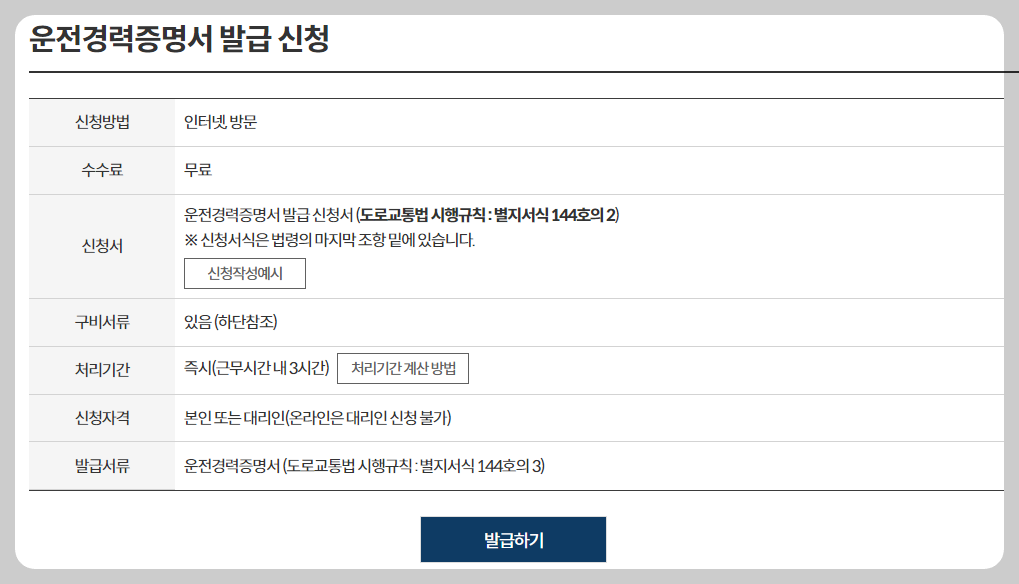Select the 처리기간 row label
This screenshot has height=584, width=1019.
[101, 369]
